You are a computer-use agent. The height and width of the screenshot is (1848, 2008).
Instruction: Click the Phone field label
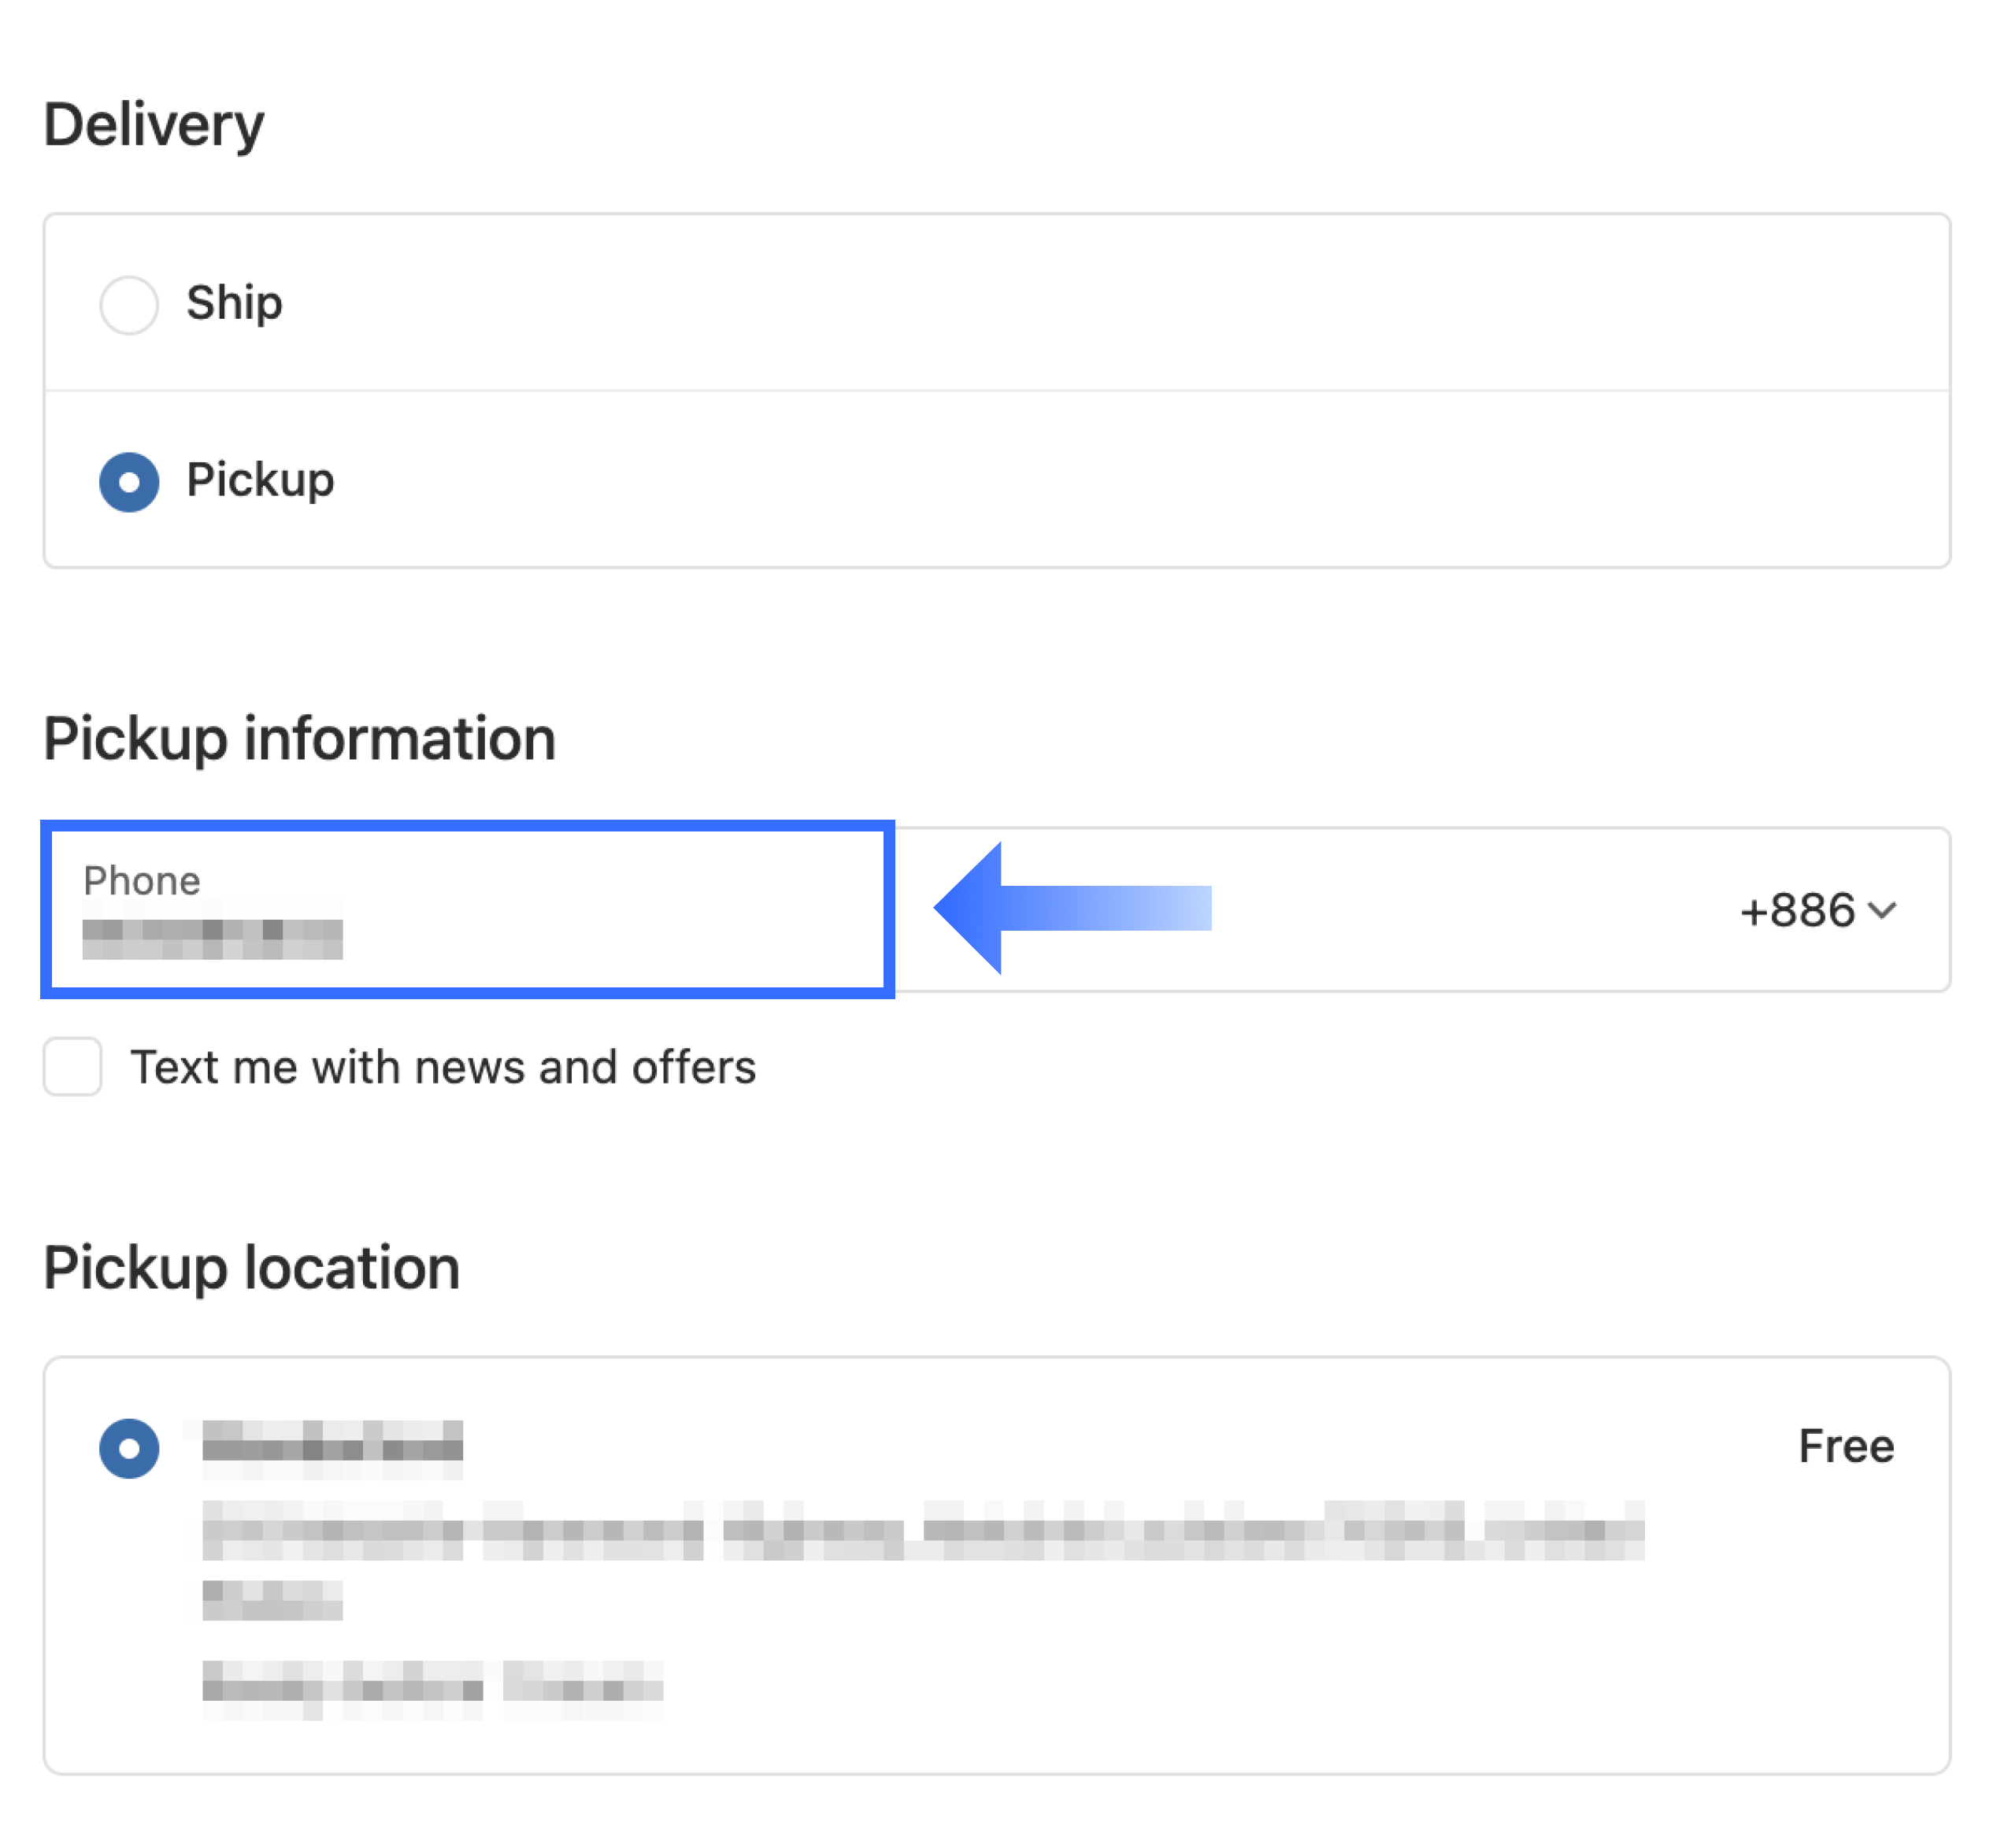tap(142, 880)
